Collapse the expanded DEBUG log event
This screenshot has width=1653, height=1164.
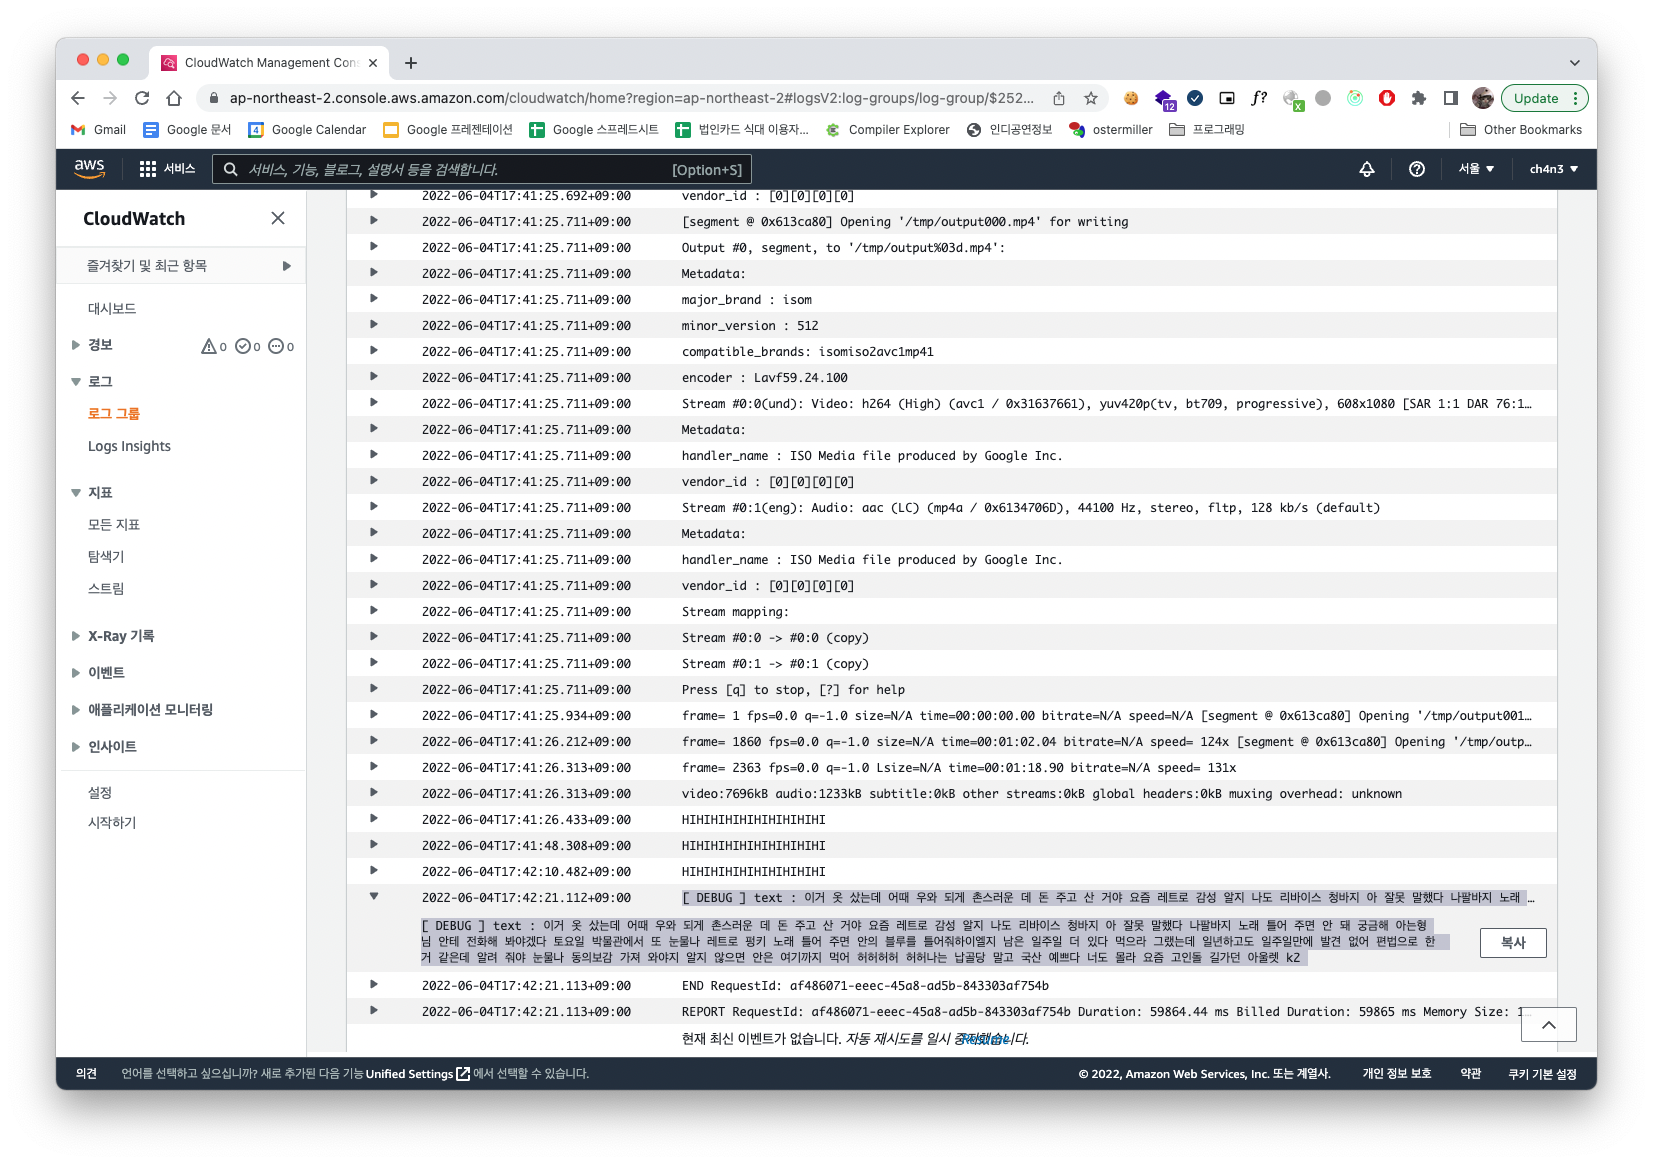coord(373,897)
